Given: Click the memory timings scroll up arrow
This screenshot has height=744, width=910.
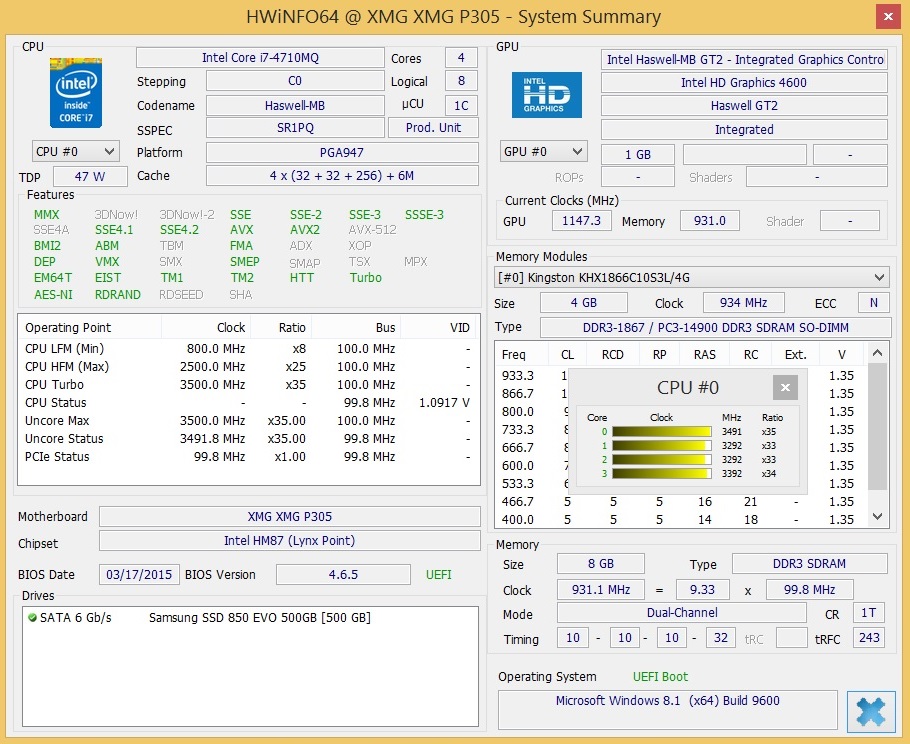Looking at the screenshot, I should [878, 353].
